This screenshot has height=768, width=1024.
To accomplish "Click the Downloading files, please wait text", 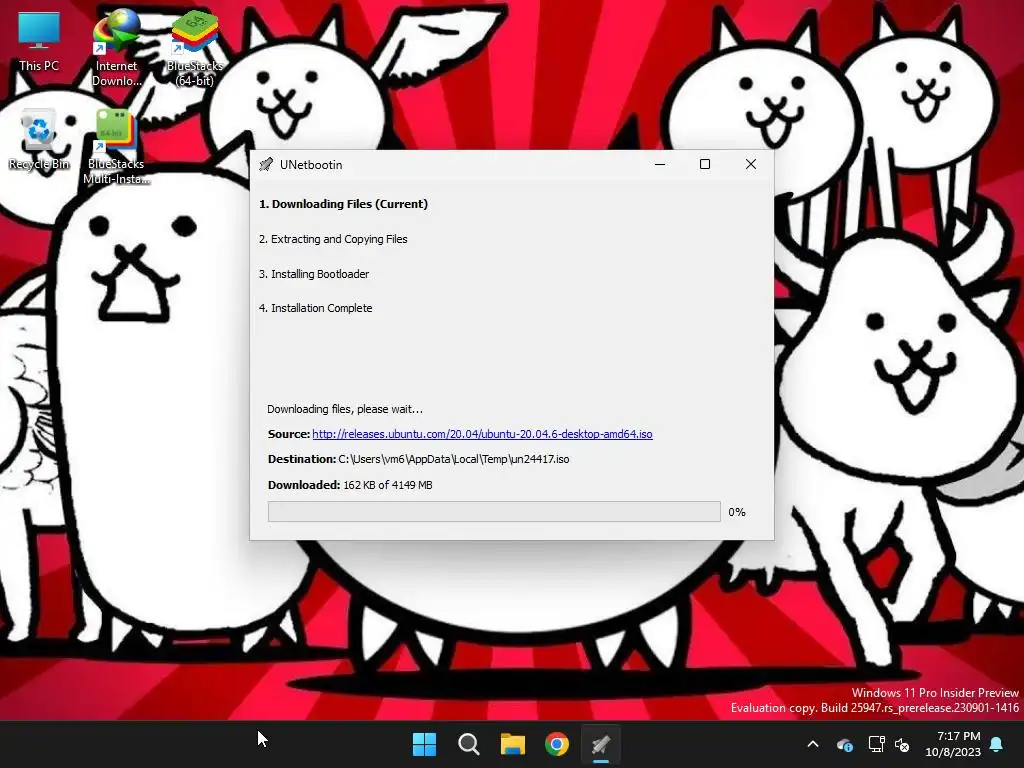I will point(345,409).
